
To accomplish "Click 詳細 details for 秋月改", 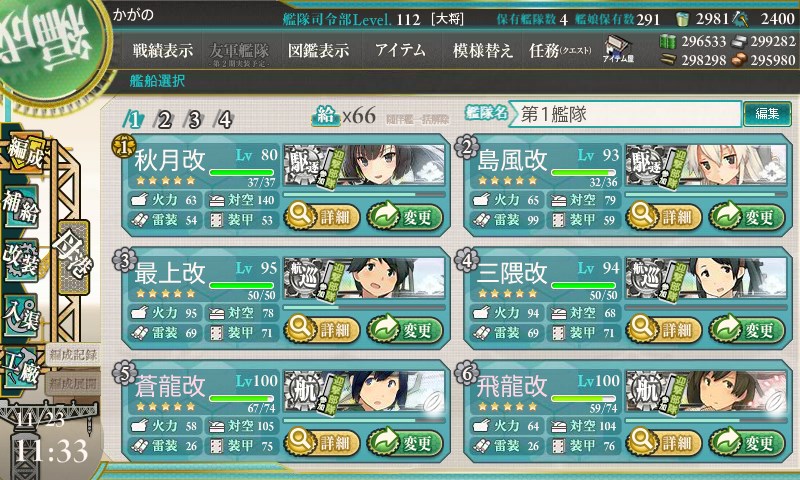I will pyautogui.click(x=321, y=216).
